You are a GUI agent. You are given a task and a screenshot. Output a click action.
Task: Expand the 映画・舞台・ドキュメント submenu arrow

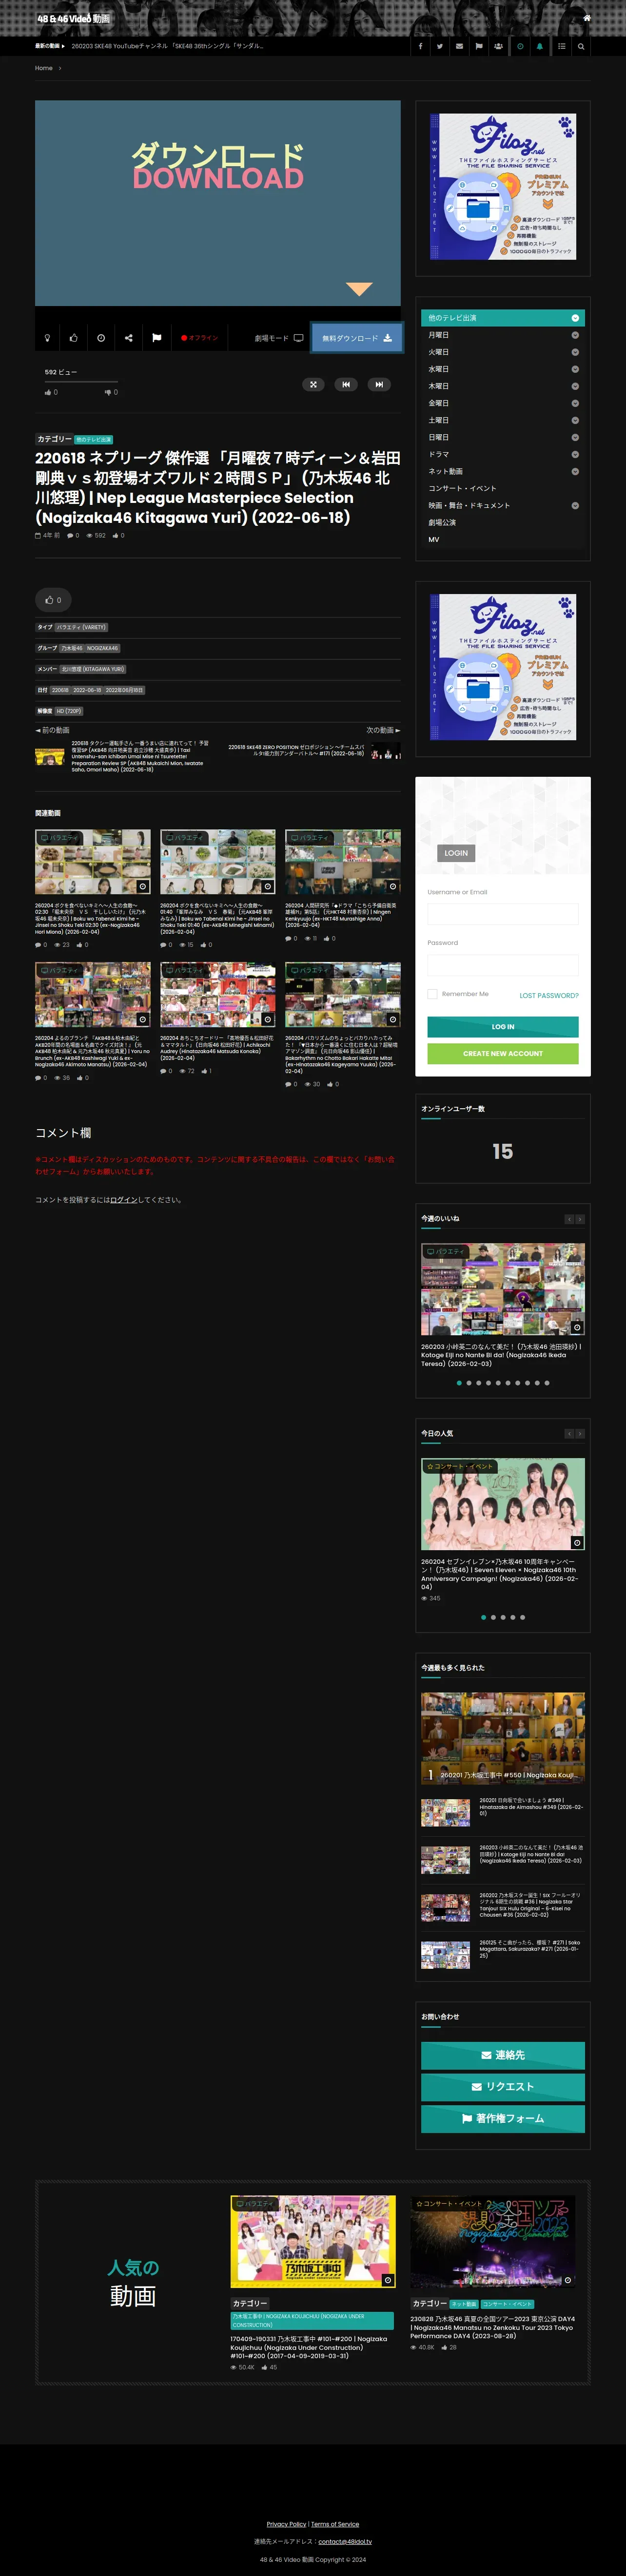(x=575, y=505)
